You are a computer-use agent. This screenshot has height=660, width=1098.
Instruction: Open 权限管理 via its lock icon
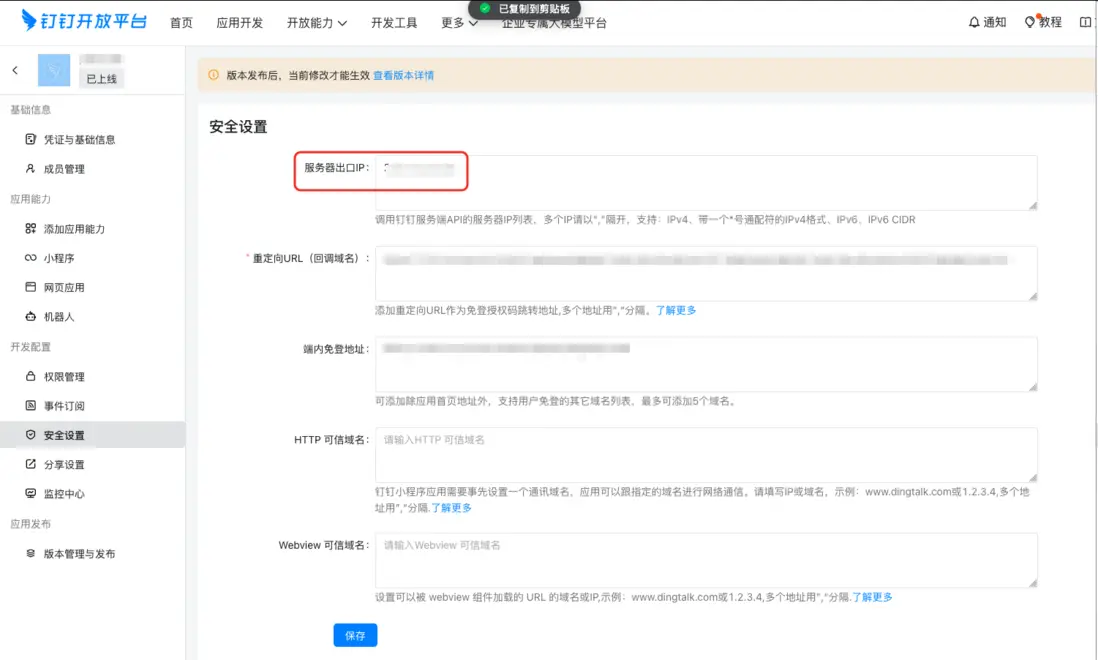click(32, 377)
